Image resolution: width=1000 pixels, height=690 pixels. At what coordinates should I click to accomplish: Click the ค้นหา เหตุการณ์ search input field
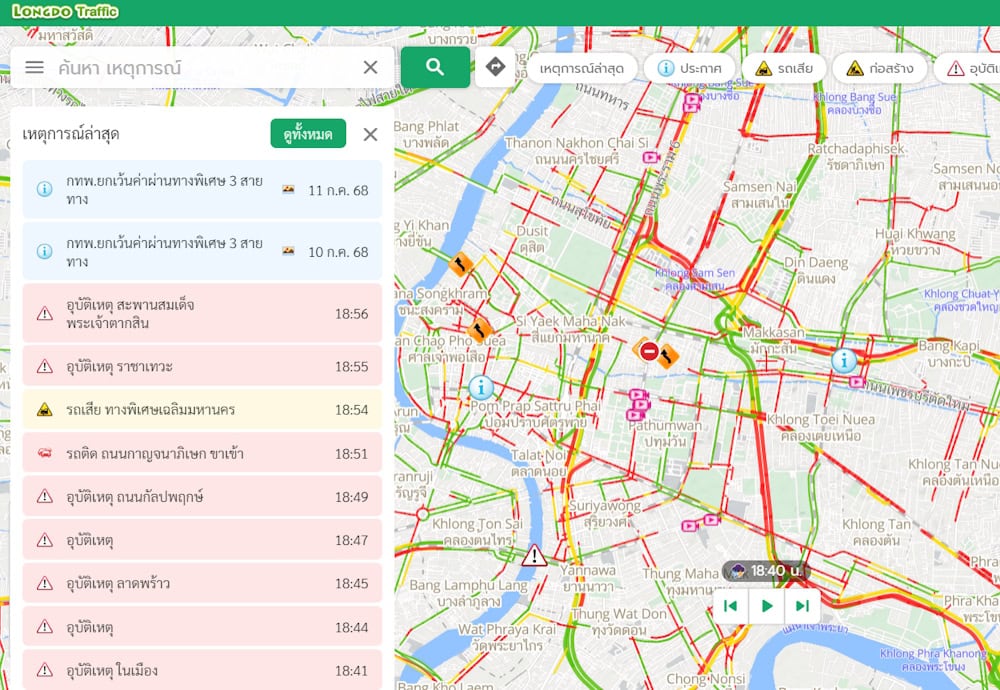click(x=200, y=67)
